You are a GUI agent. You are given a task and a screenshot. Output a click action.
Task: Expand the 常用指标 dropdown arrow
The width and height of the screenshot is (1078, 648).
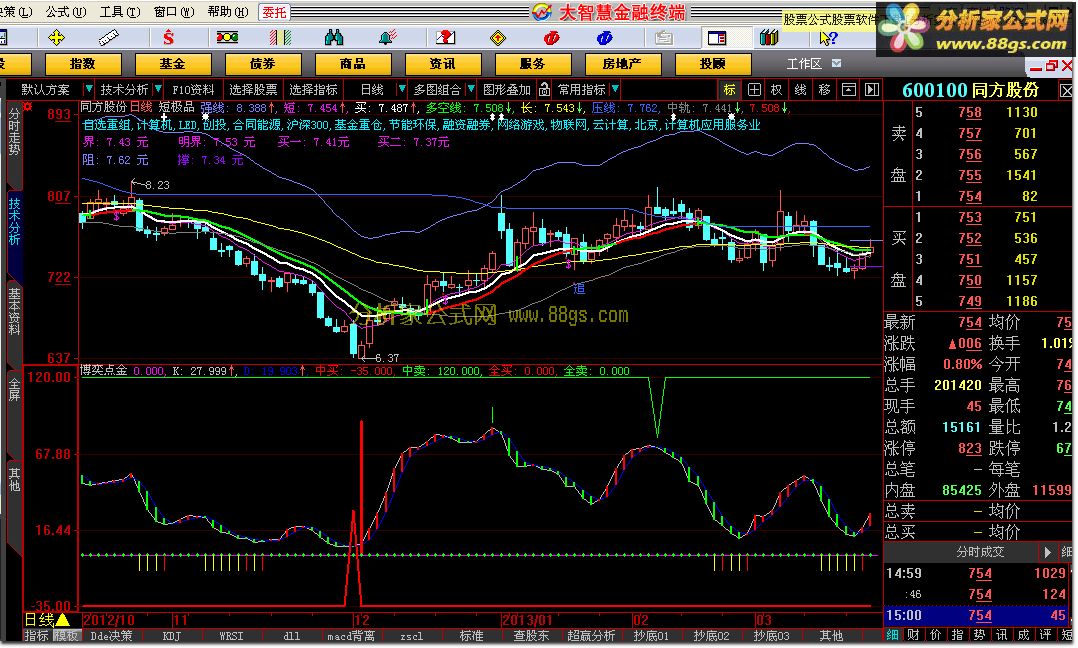coord(615,89)
